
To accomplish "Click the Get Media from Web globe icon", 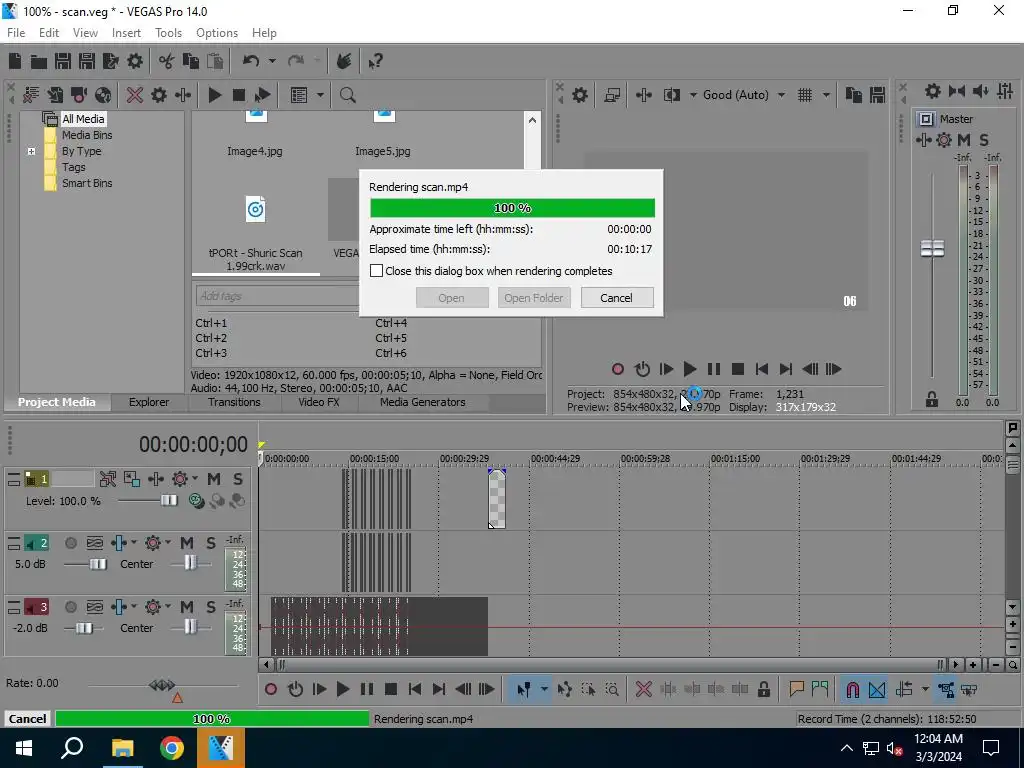I will click(103, 95).
